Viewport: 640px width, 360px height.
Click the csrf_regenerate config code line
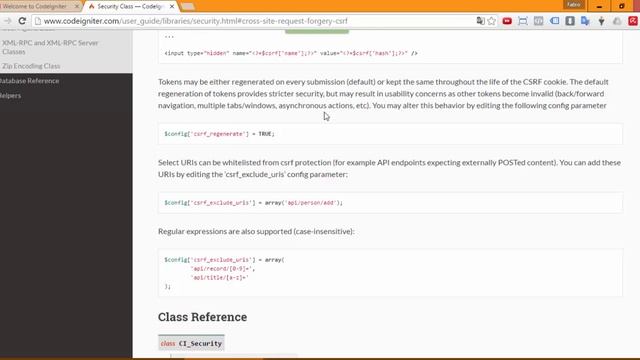tap(220, 134)
